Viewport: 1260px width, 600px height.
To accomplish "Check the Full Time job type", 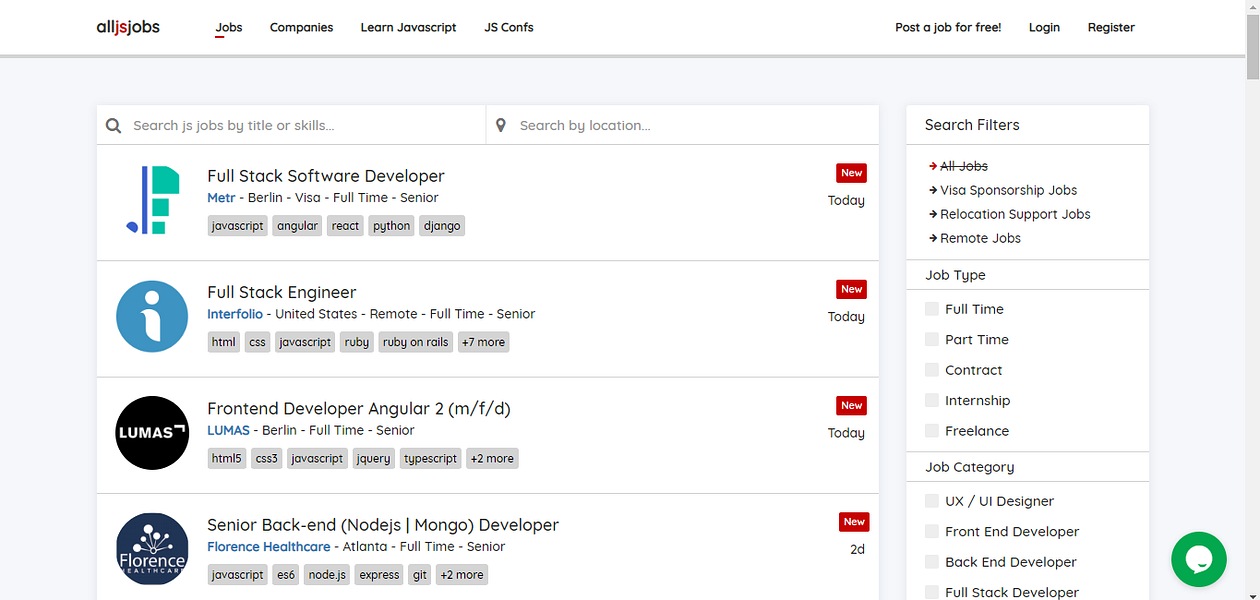I will 932,309.
